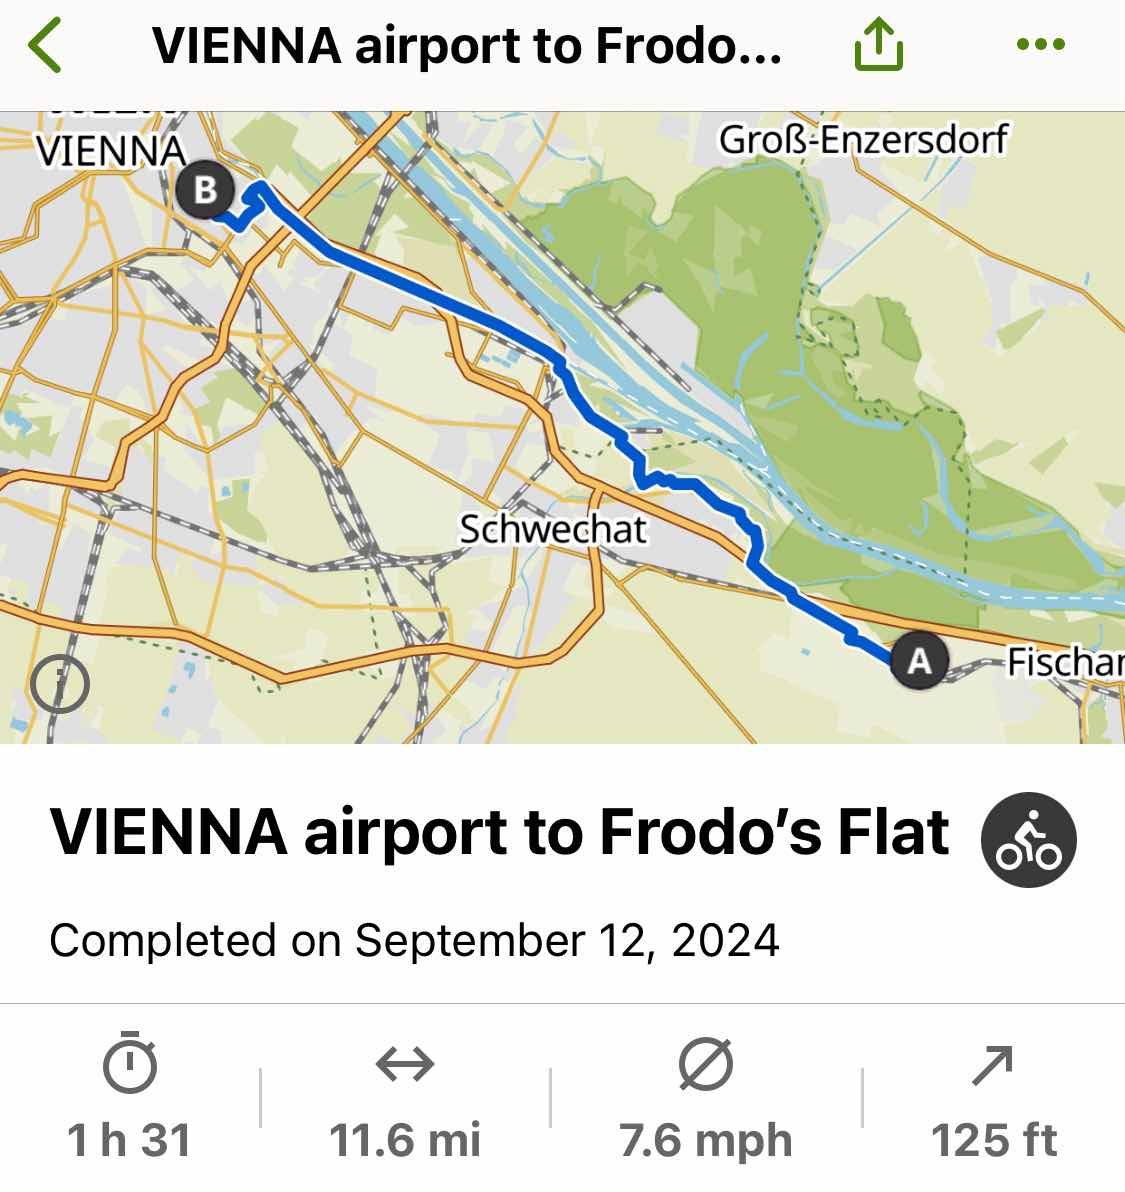Tap the Schwechat label on map
Screen dimensions: 1125x1192
point(553,529)
